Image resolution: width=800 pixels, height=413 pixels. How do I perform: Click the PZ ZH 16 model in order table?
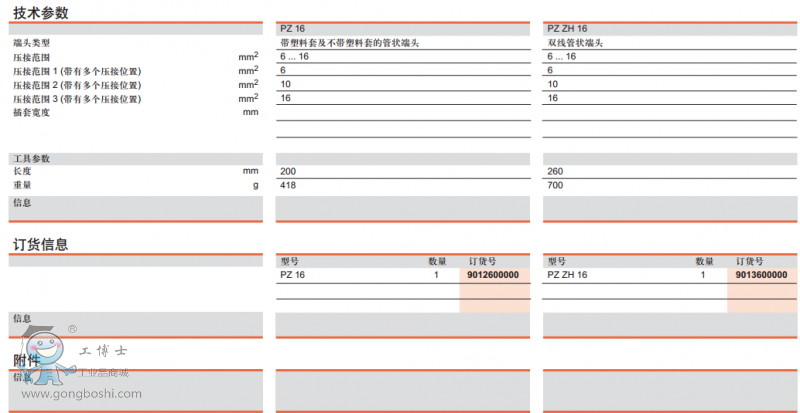pyautogui.click(x=567, y=275)
